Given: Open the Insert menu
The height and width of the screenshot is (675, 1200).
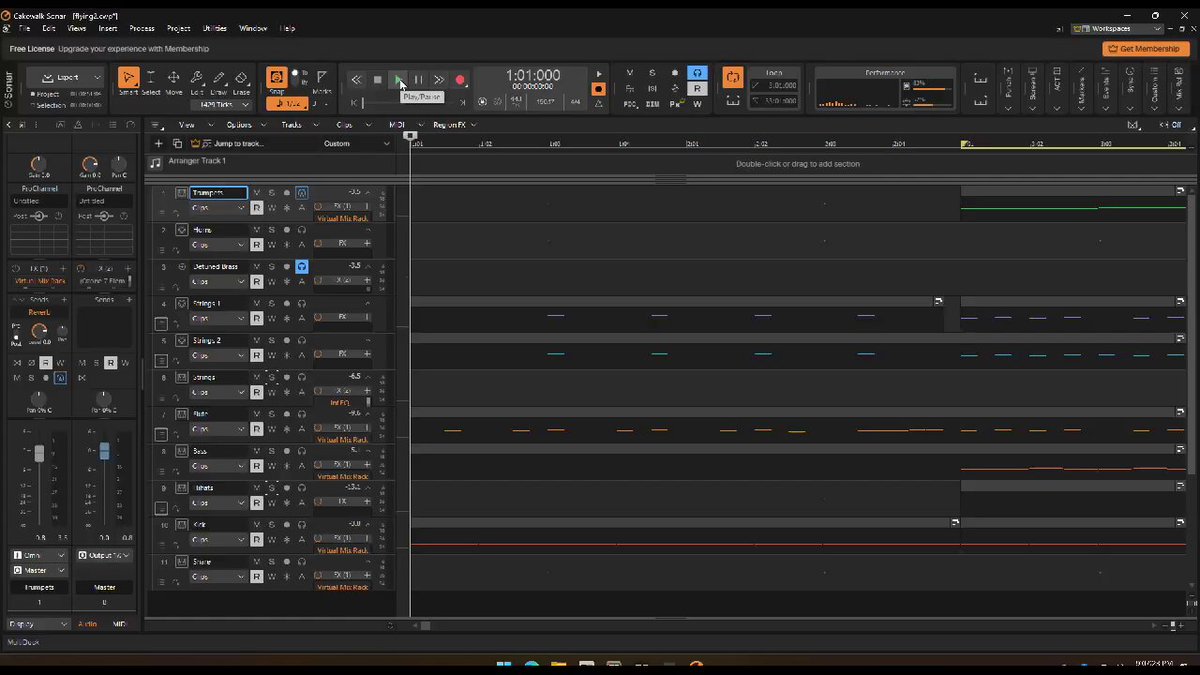Looking at the screenshot, I should [107, 28].
